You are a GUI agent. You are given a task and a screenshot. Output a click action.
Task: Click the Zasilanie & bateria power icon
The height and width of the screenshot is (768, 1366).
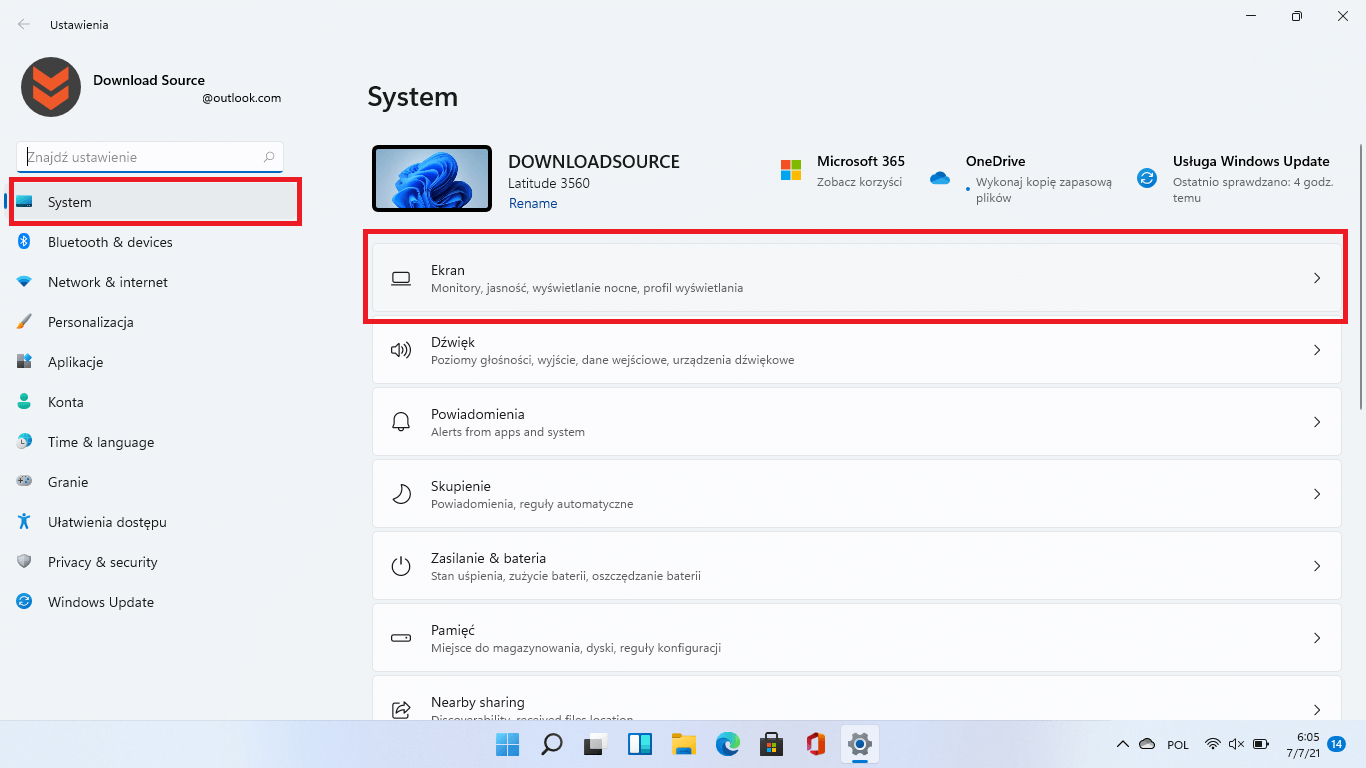[x=401, y=566]
